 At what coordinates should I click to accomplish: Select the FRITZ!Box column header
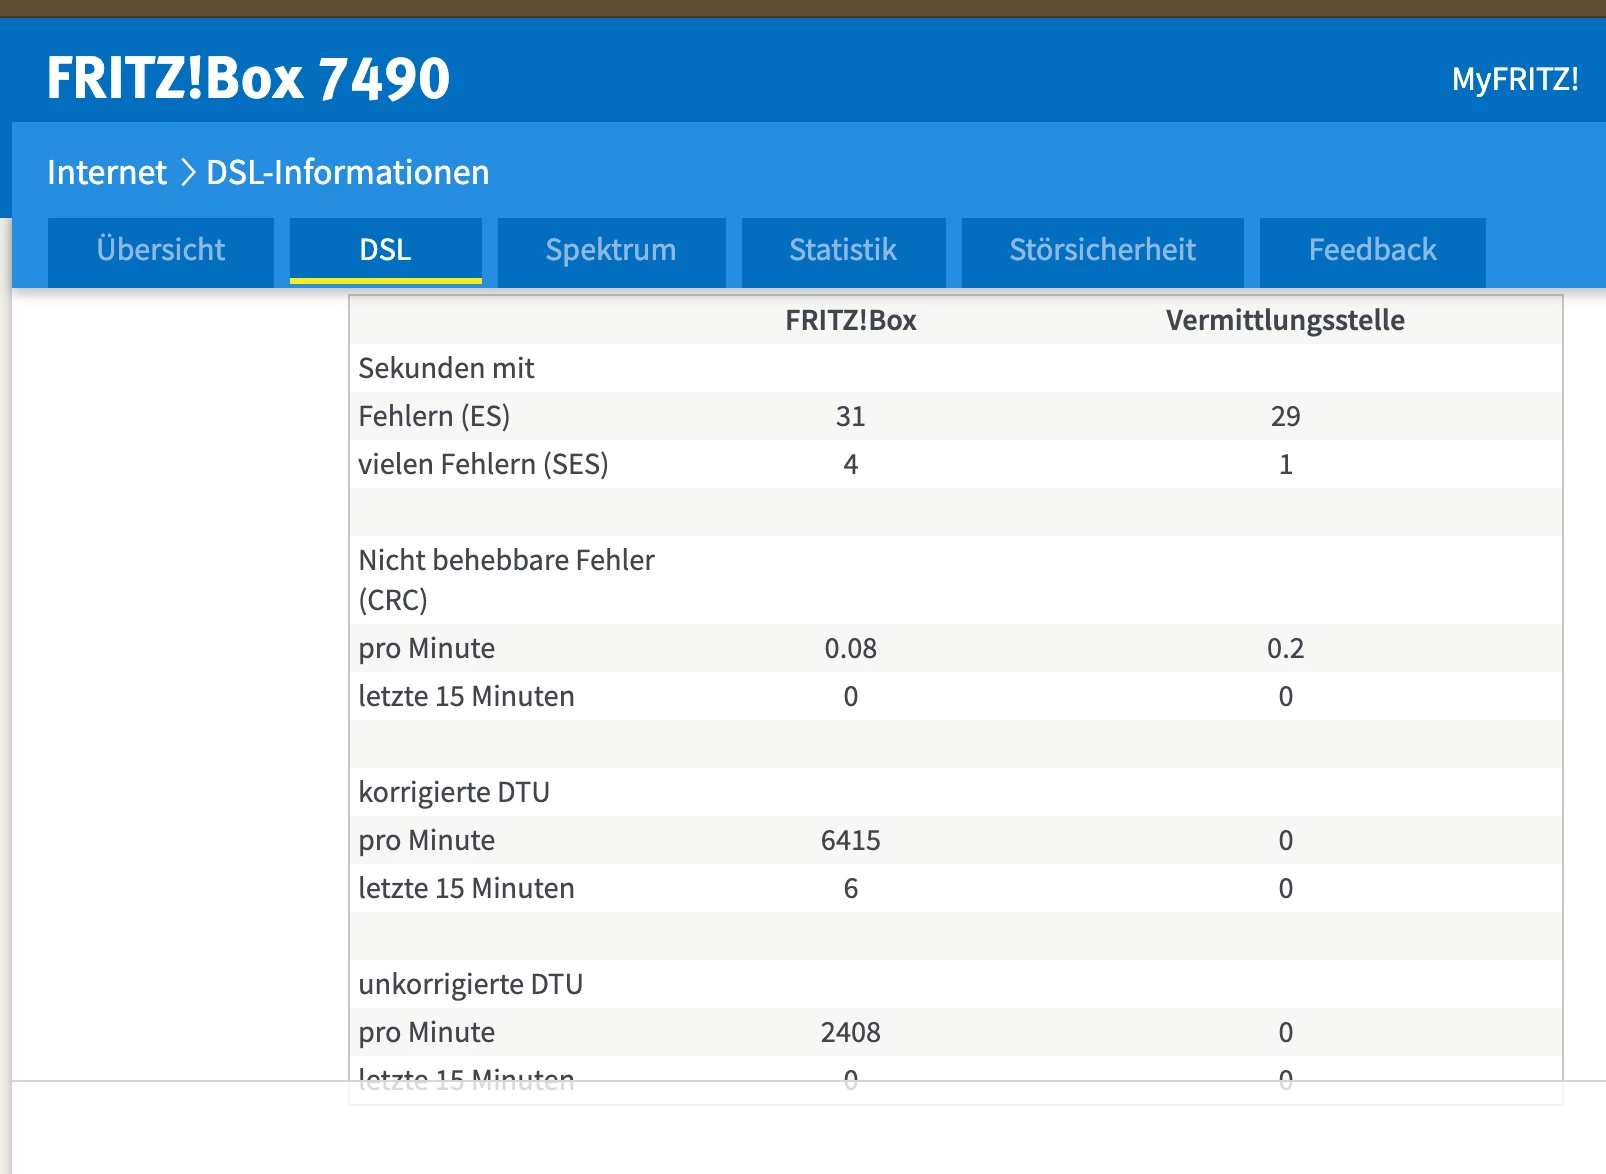tap(851, 320)
